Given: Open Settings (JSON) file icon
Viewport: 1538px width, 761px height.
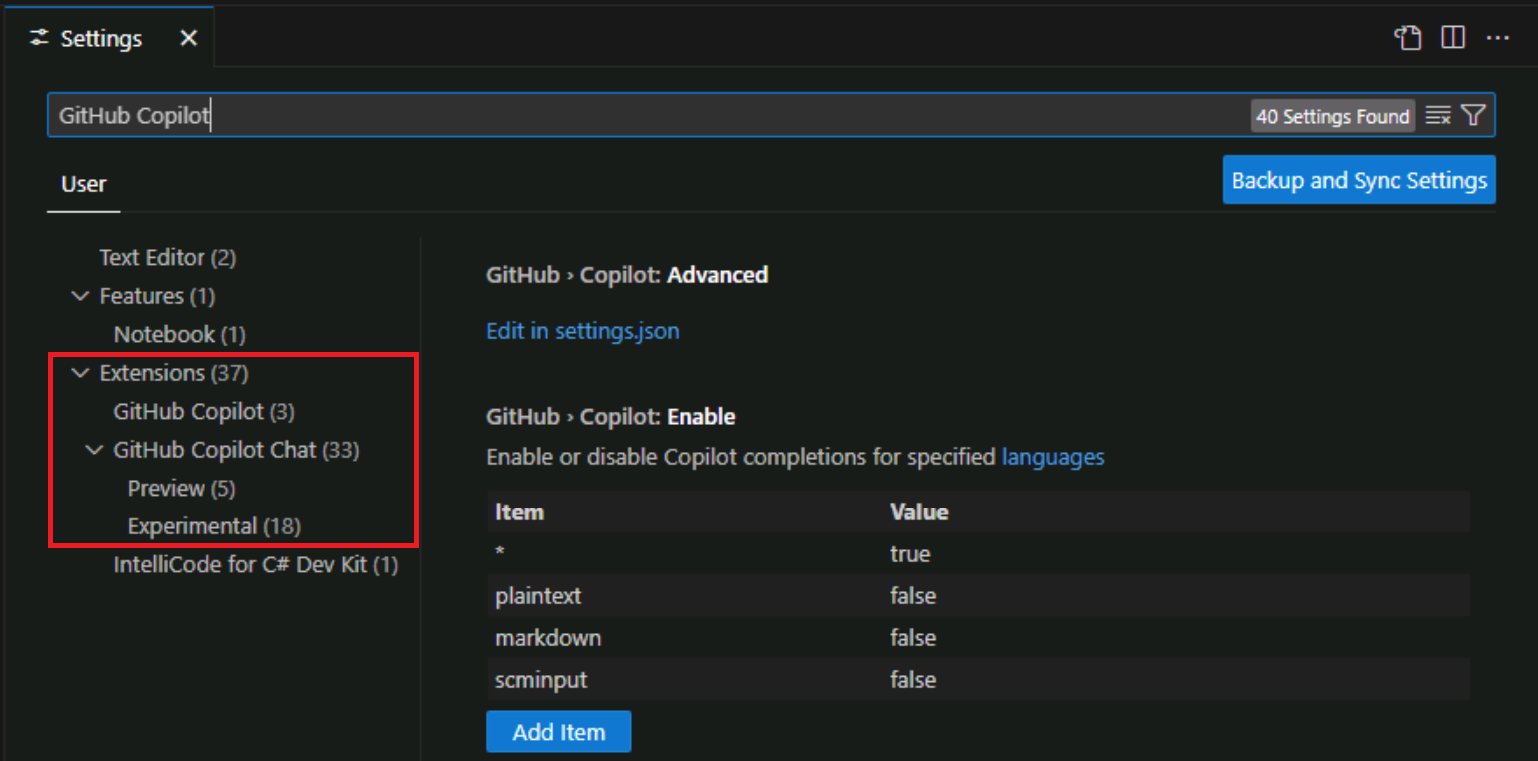Looking at the screenshot, I should pos(1408,38).
